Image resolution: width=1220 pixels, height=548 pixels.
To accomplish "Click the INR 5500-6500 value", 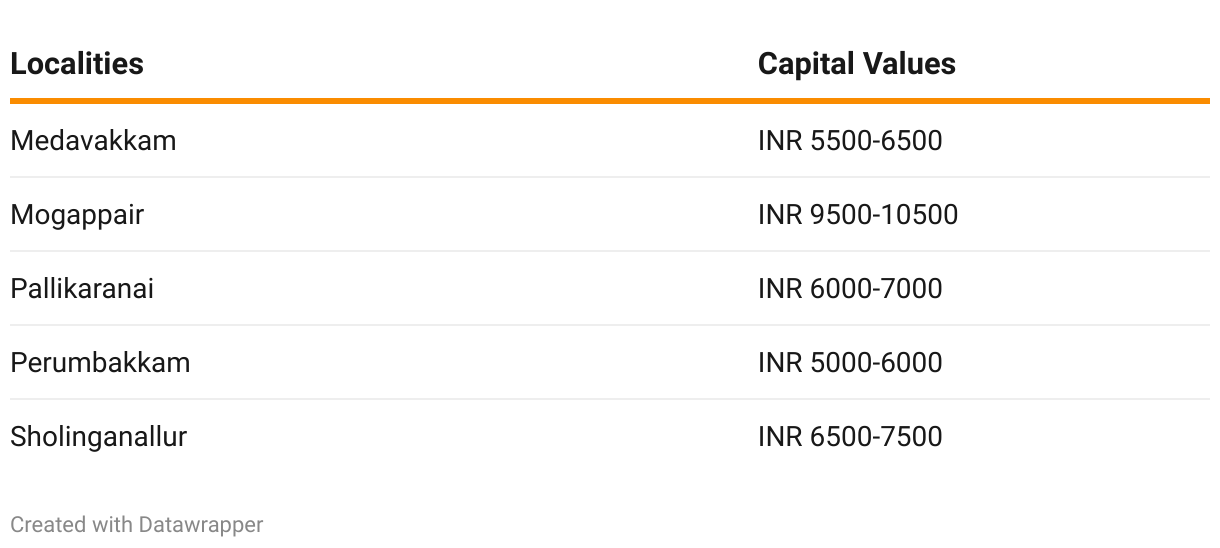I will pos(849,141).
